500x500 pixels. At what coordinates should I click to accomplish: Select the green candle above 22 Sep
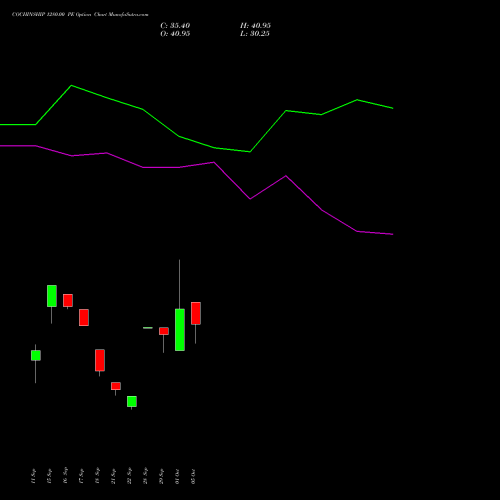[x=132, y=401]
